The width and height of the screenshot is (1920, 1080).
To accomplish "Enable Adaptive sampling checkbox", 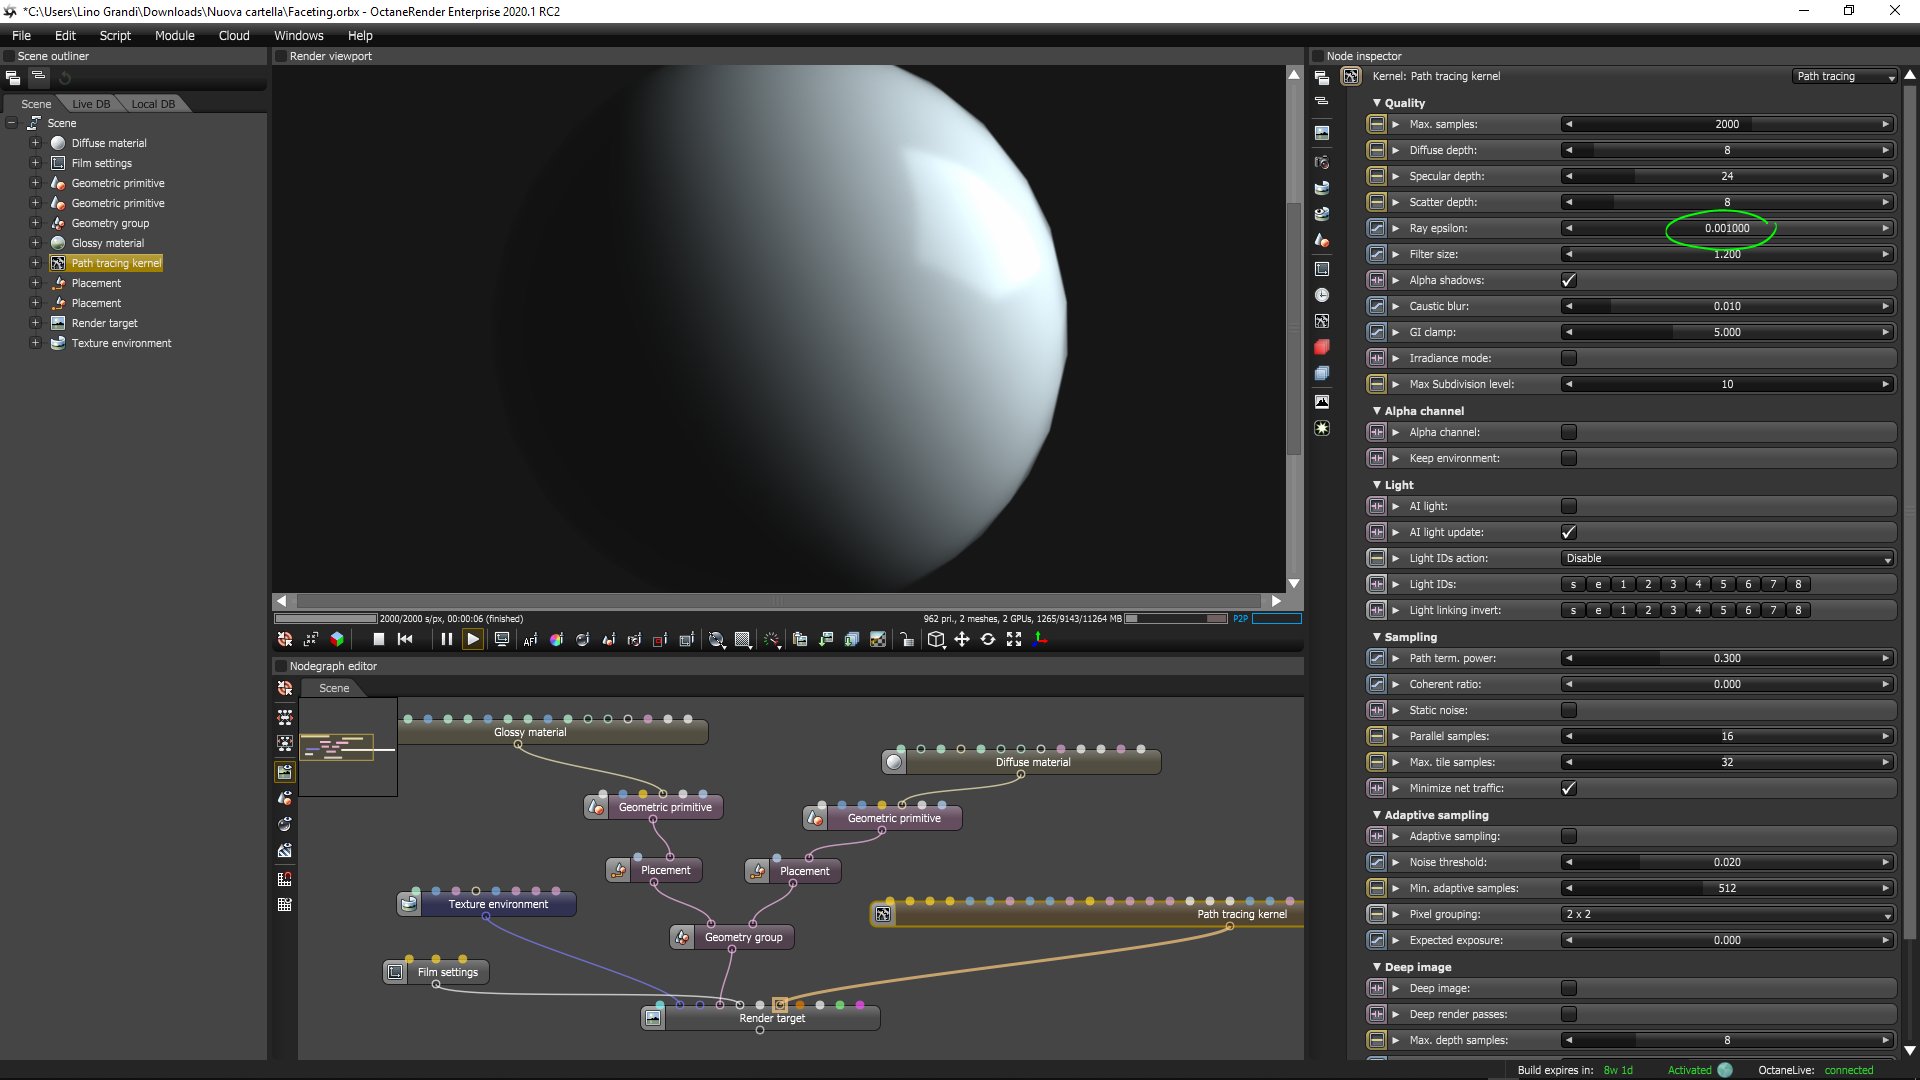I will pos(1568,836).
